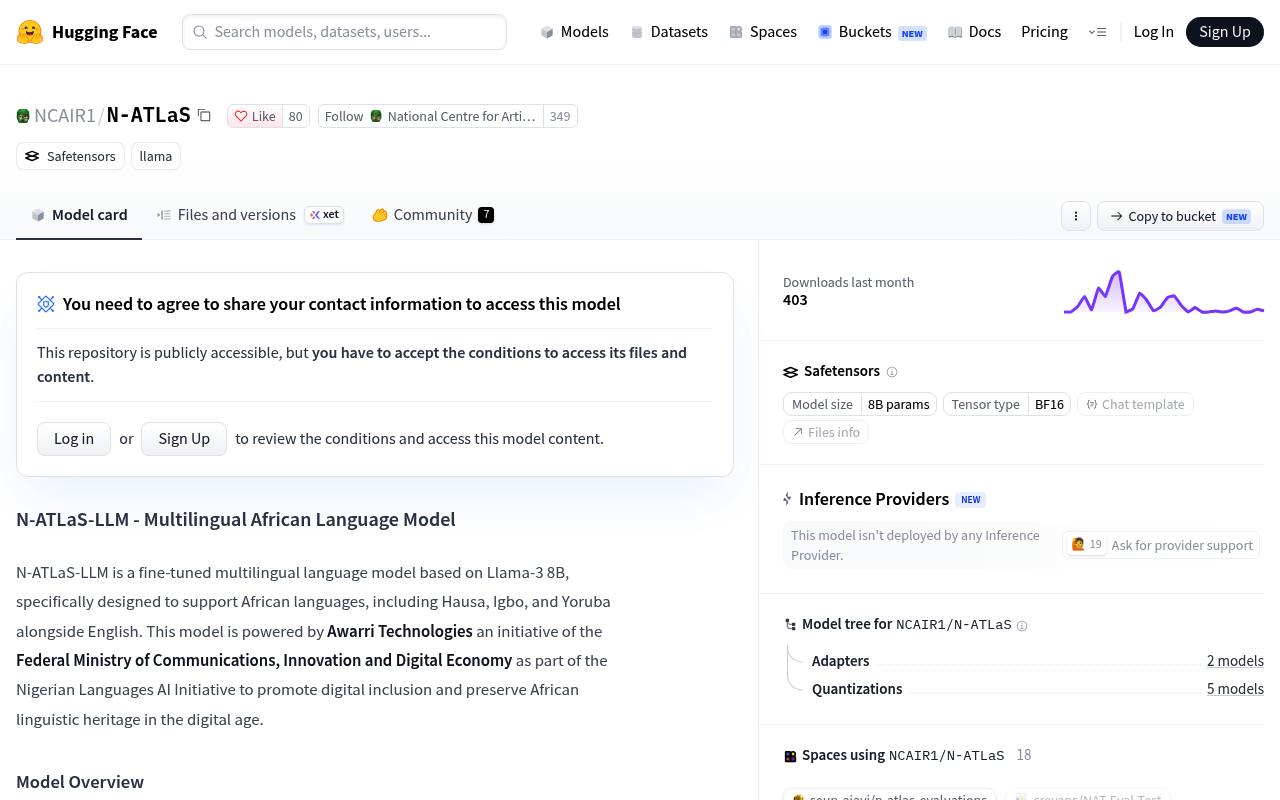The width and height of the screenshot is (1280, 800).
Task: View the 80 likes count
Action: pos(295,116)
